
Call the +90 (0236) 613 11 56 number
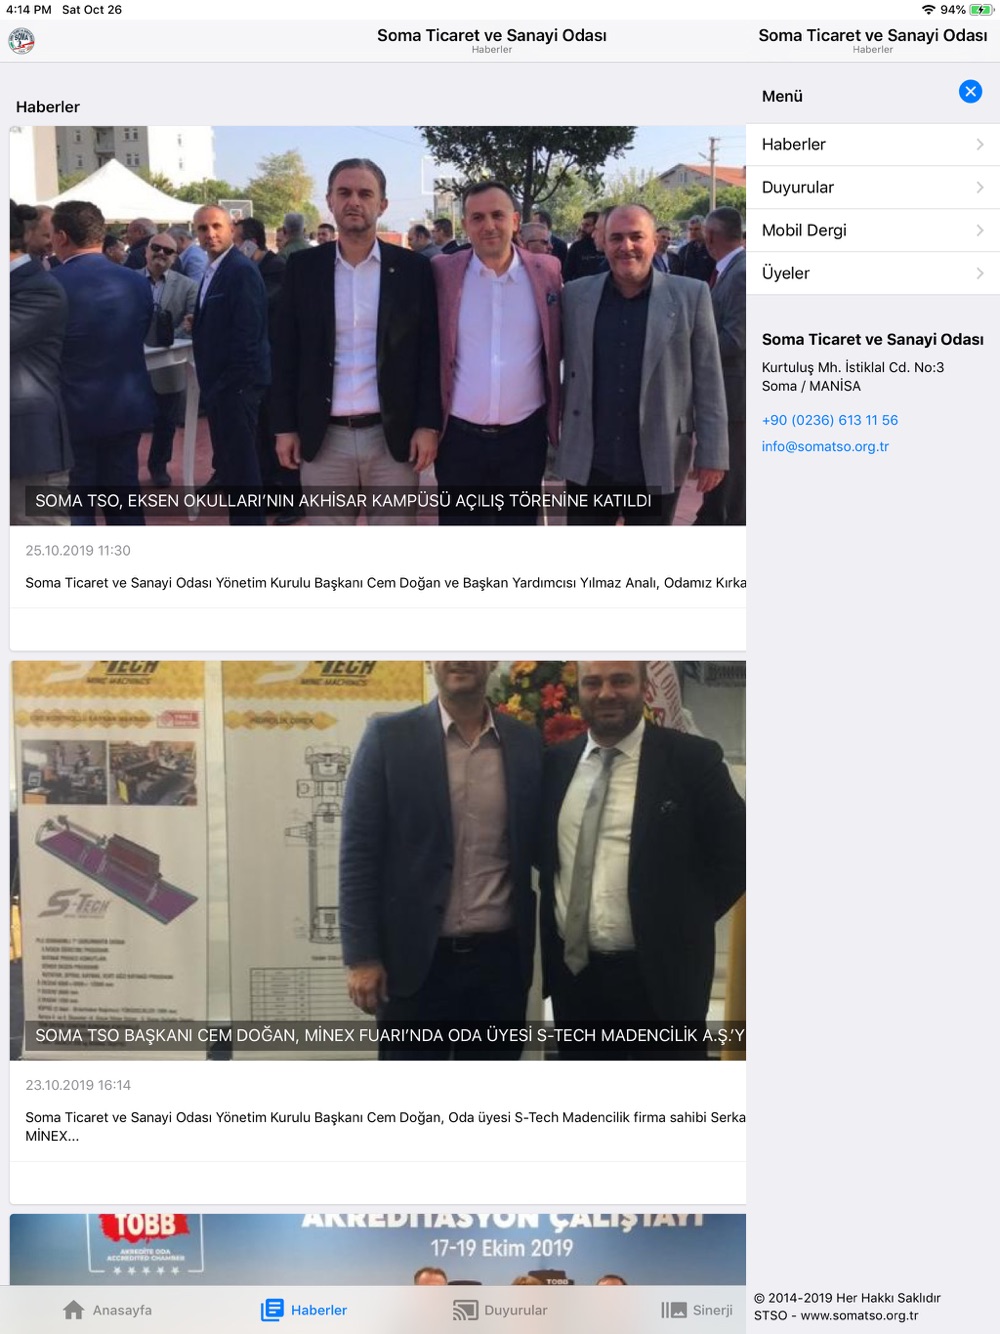pyautogui.click(x=830, y=420)
